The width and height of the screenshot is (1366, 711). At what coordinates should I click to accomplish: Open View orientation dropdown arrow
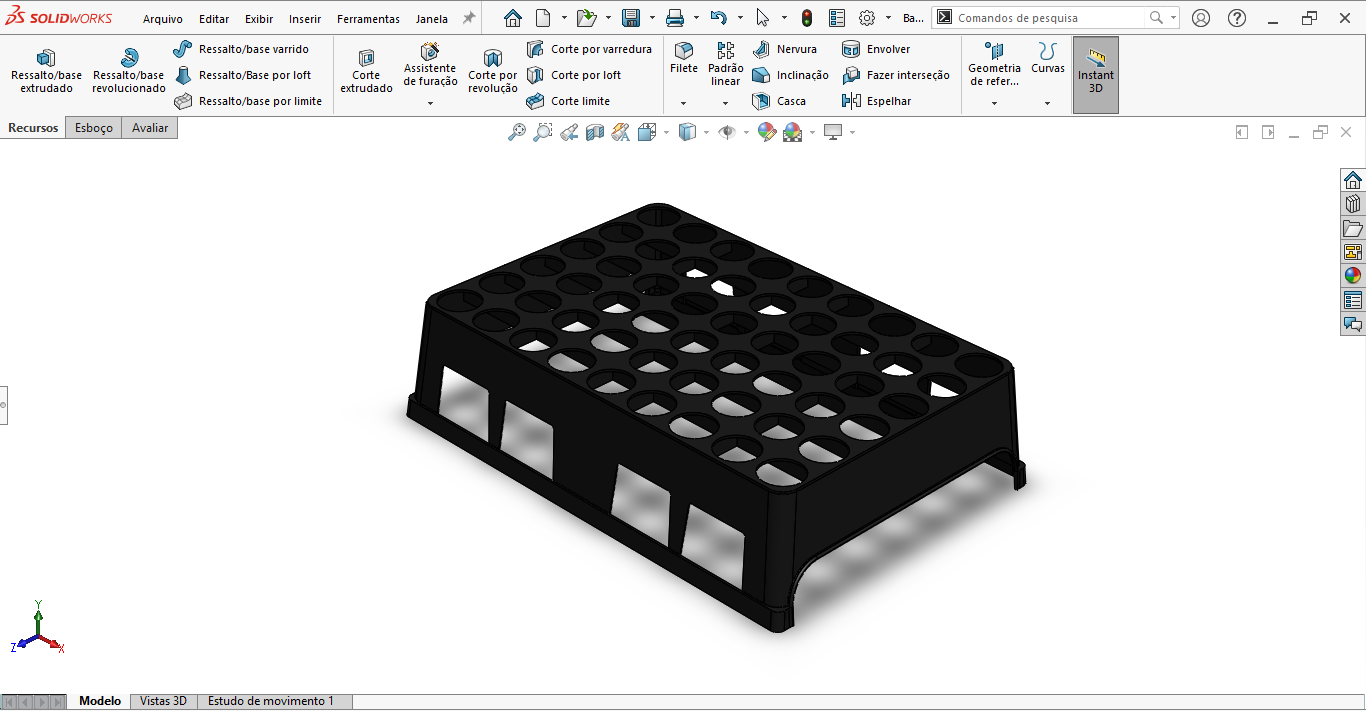point(666,132)
